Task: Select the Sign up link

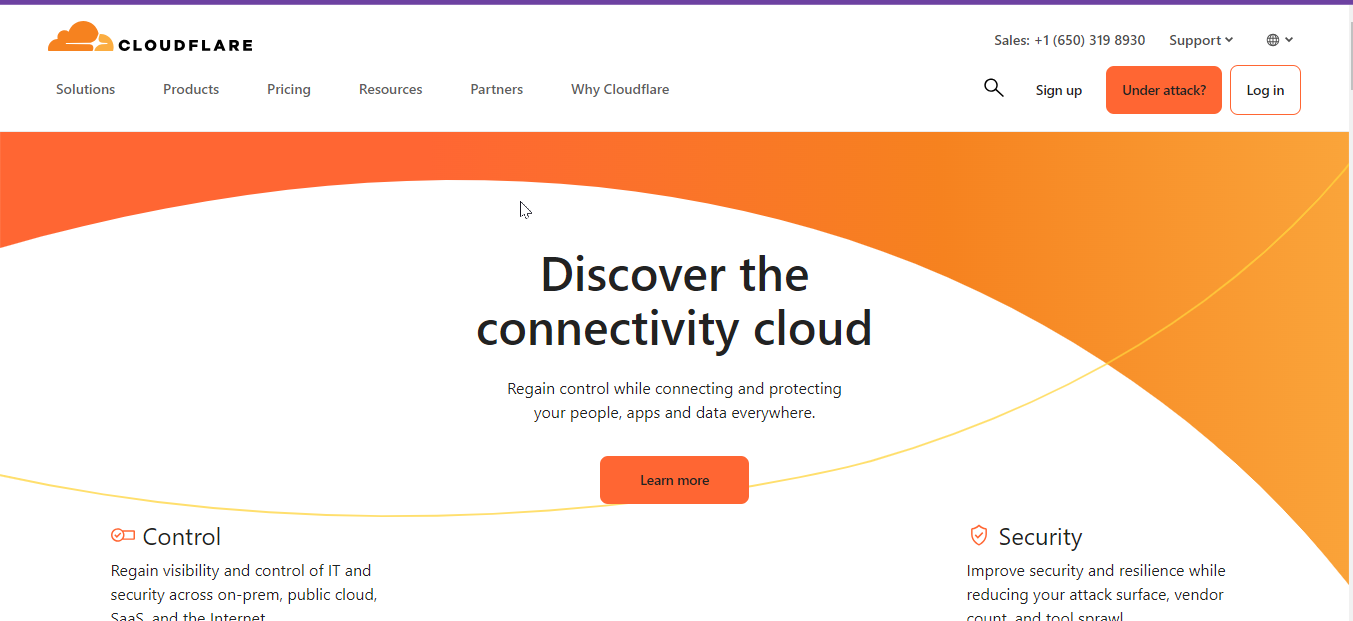Action: point(1058,89)
